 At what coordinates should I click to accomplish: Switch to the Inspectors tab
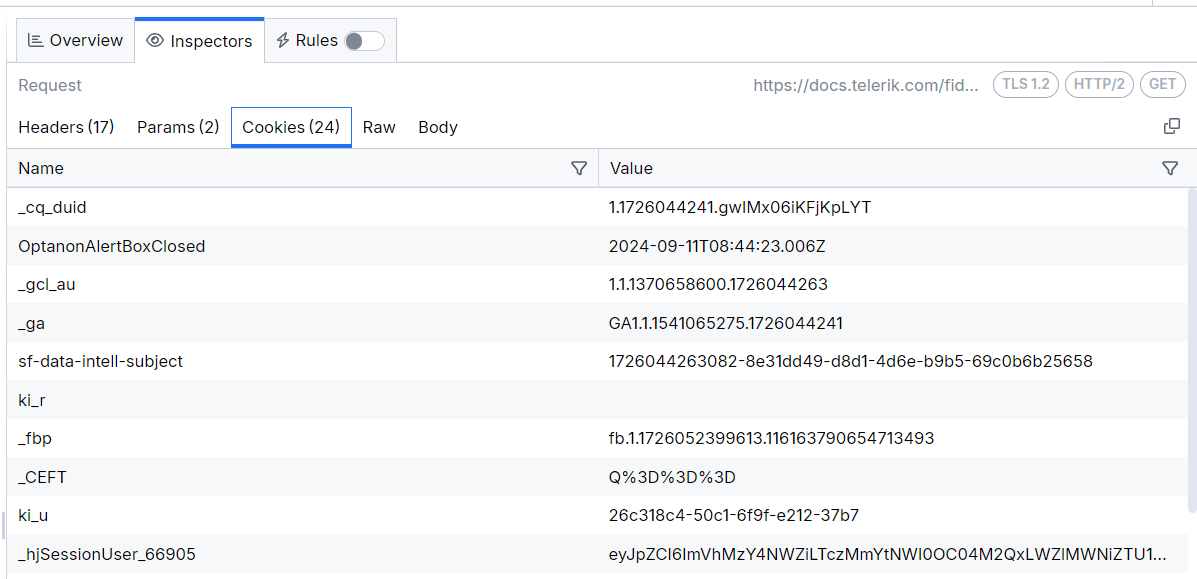(199, 41)
